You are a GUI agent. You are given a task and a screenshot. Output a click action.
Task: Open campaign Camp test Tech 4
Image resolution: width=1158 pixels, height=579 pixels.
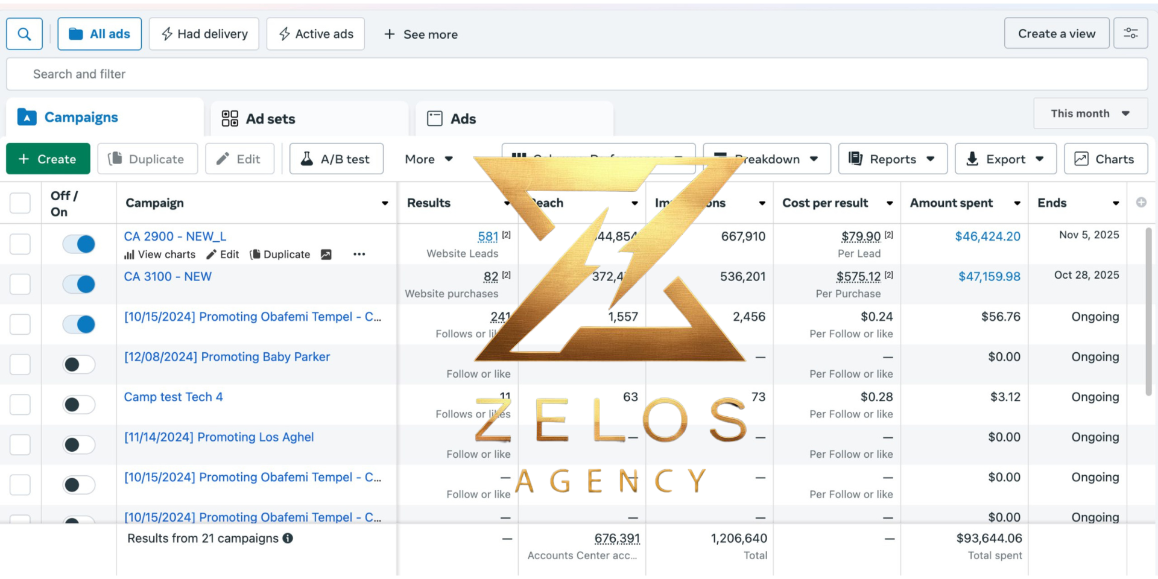[x=174, y=397]
